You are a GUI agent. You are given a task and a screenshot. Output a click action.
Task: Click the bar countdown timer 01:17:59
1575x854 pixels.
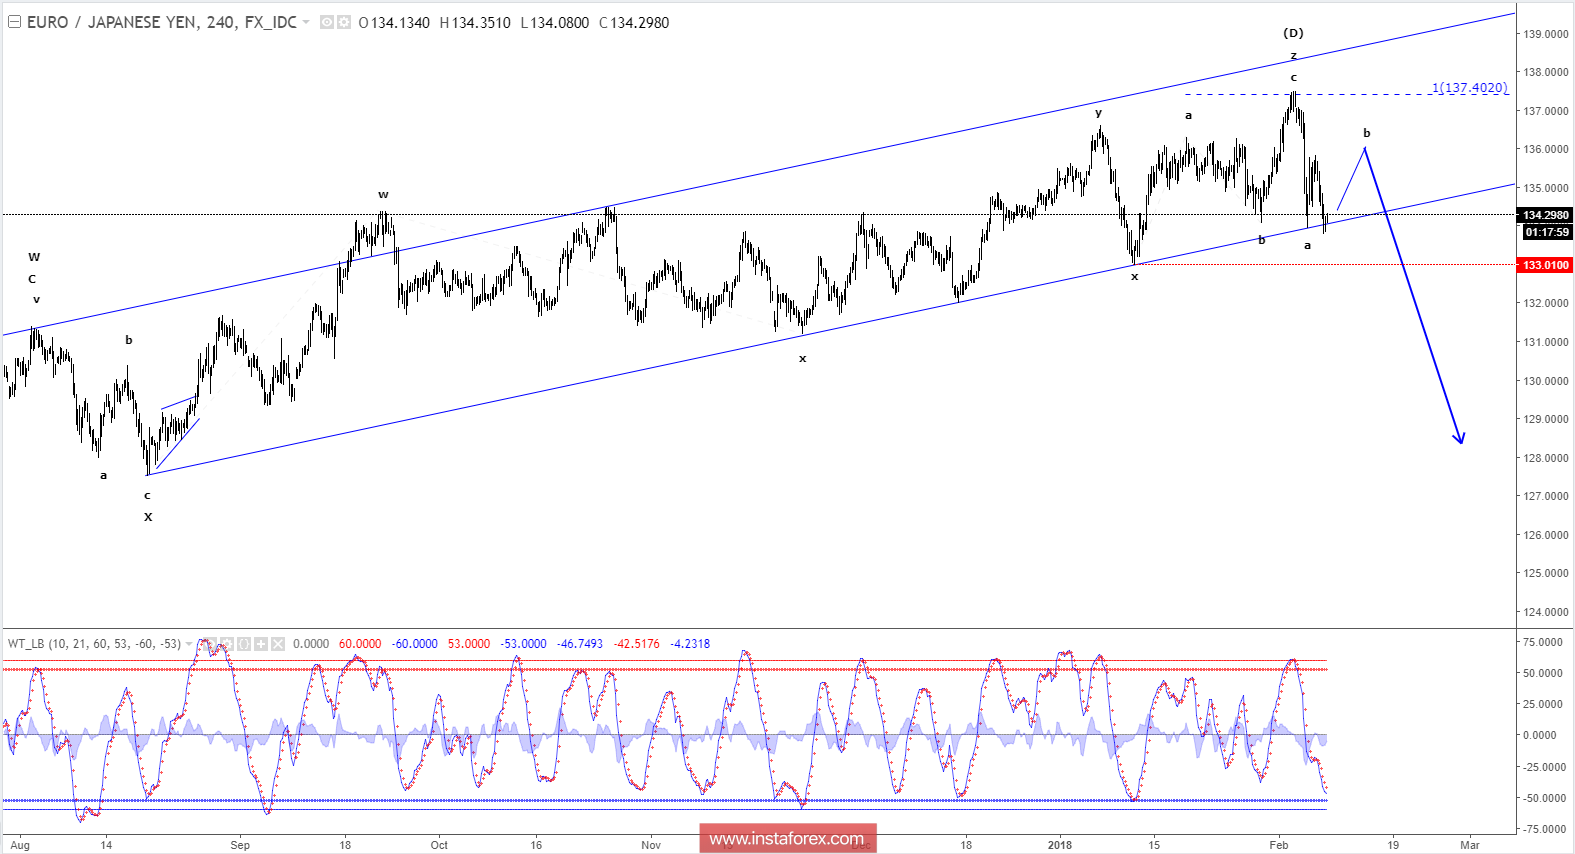[x=1547, y=232]
